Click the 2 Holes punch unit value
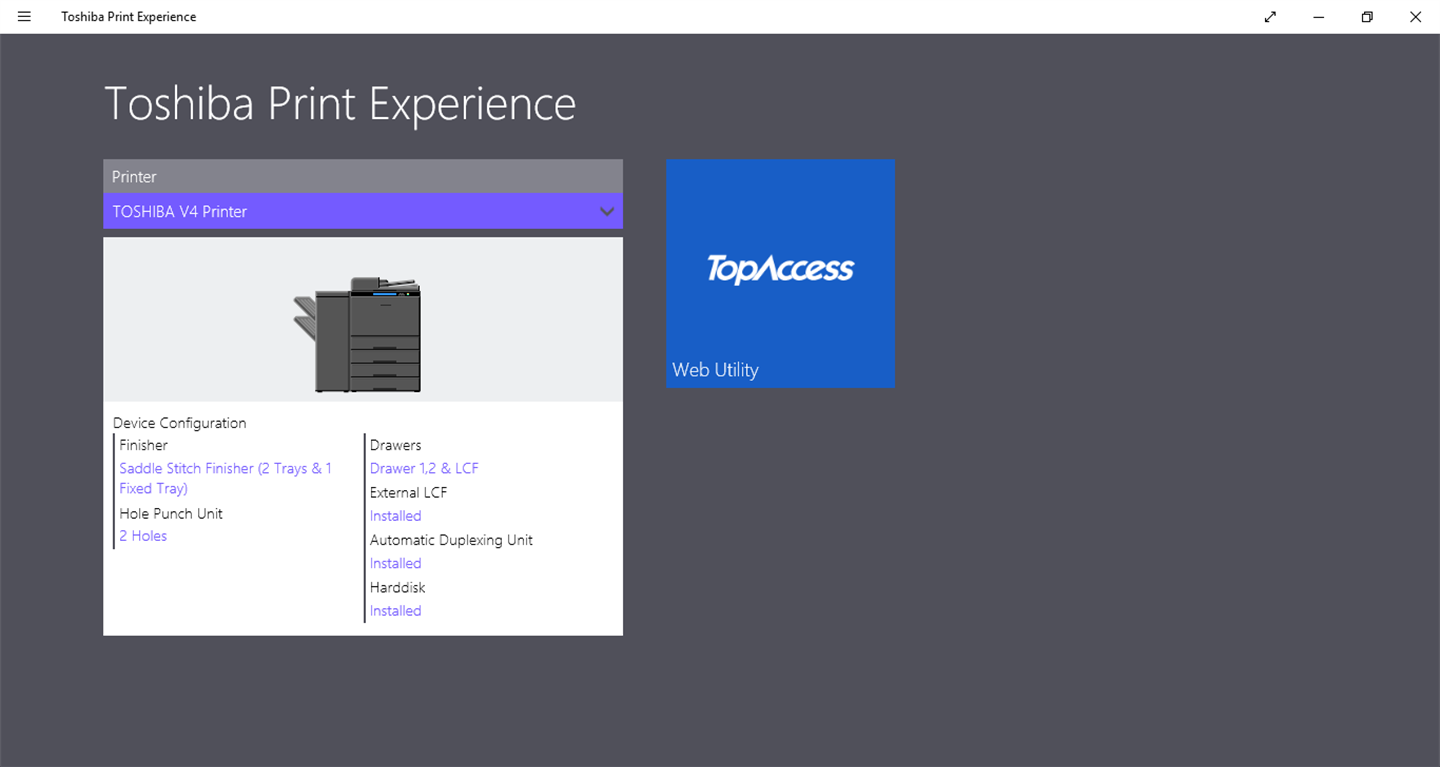 pos(143,536)
